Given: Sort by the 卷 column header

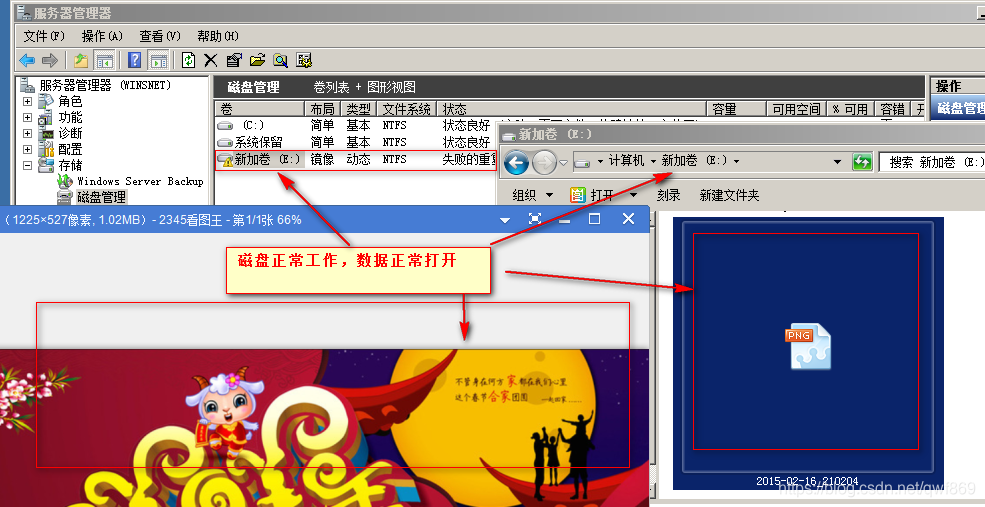Looking at the screenshot, I should [x=259, y=109].
